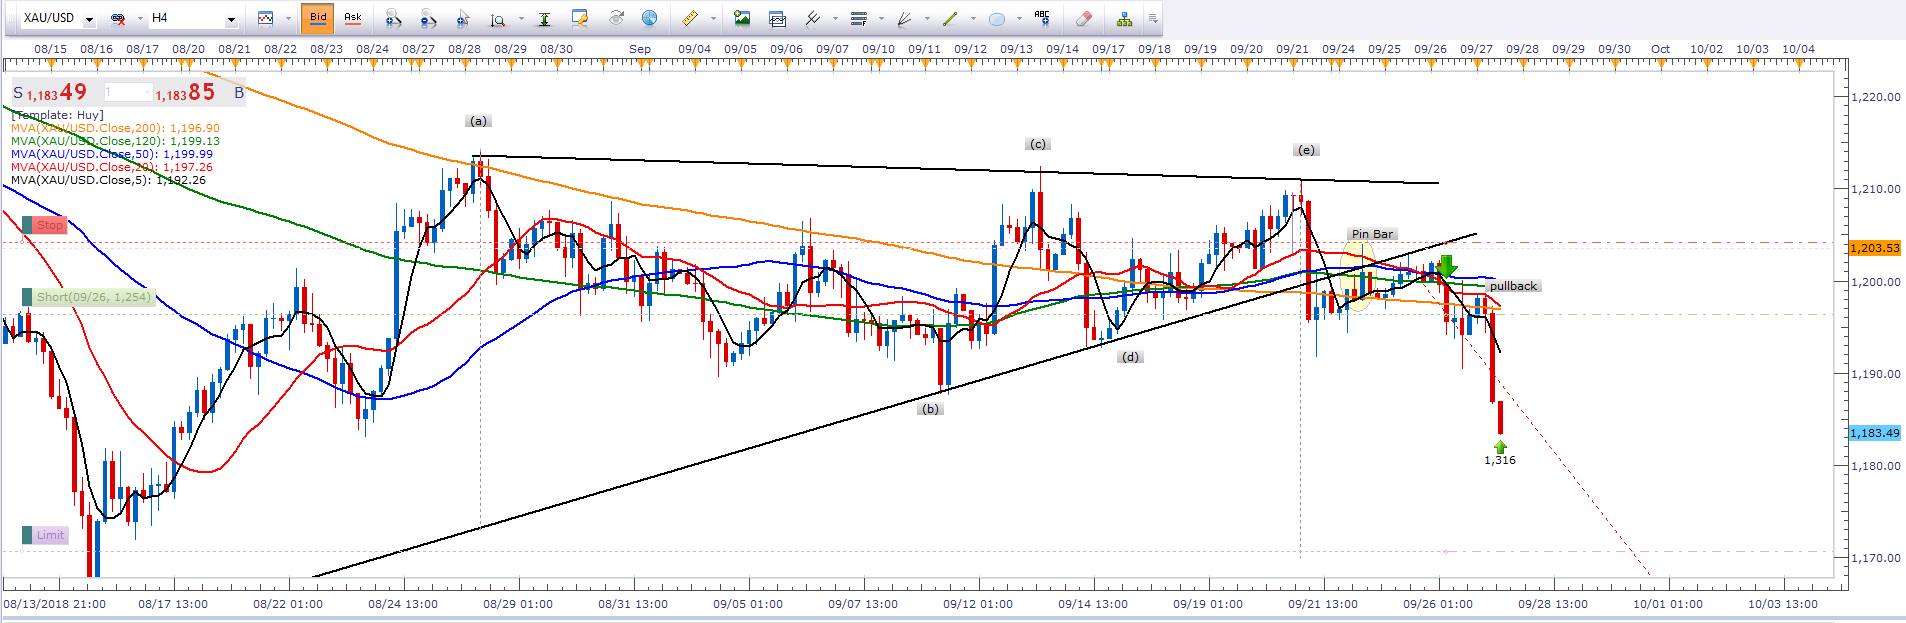Toggle the Ask price display
1906x623 pixels.
352,18
